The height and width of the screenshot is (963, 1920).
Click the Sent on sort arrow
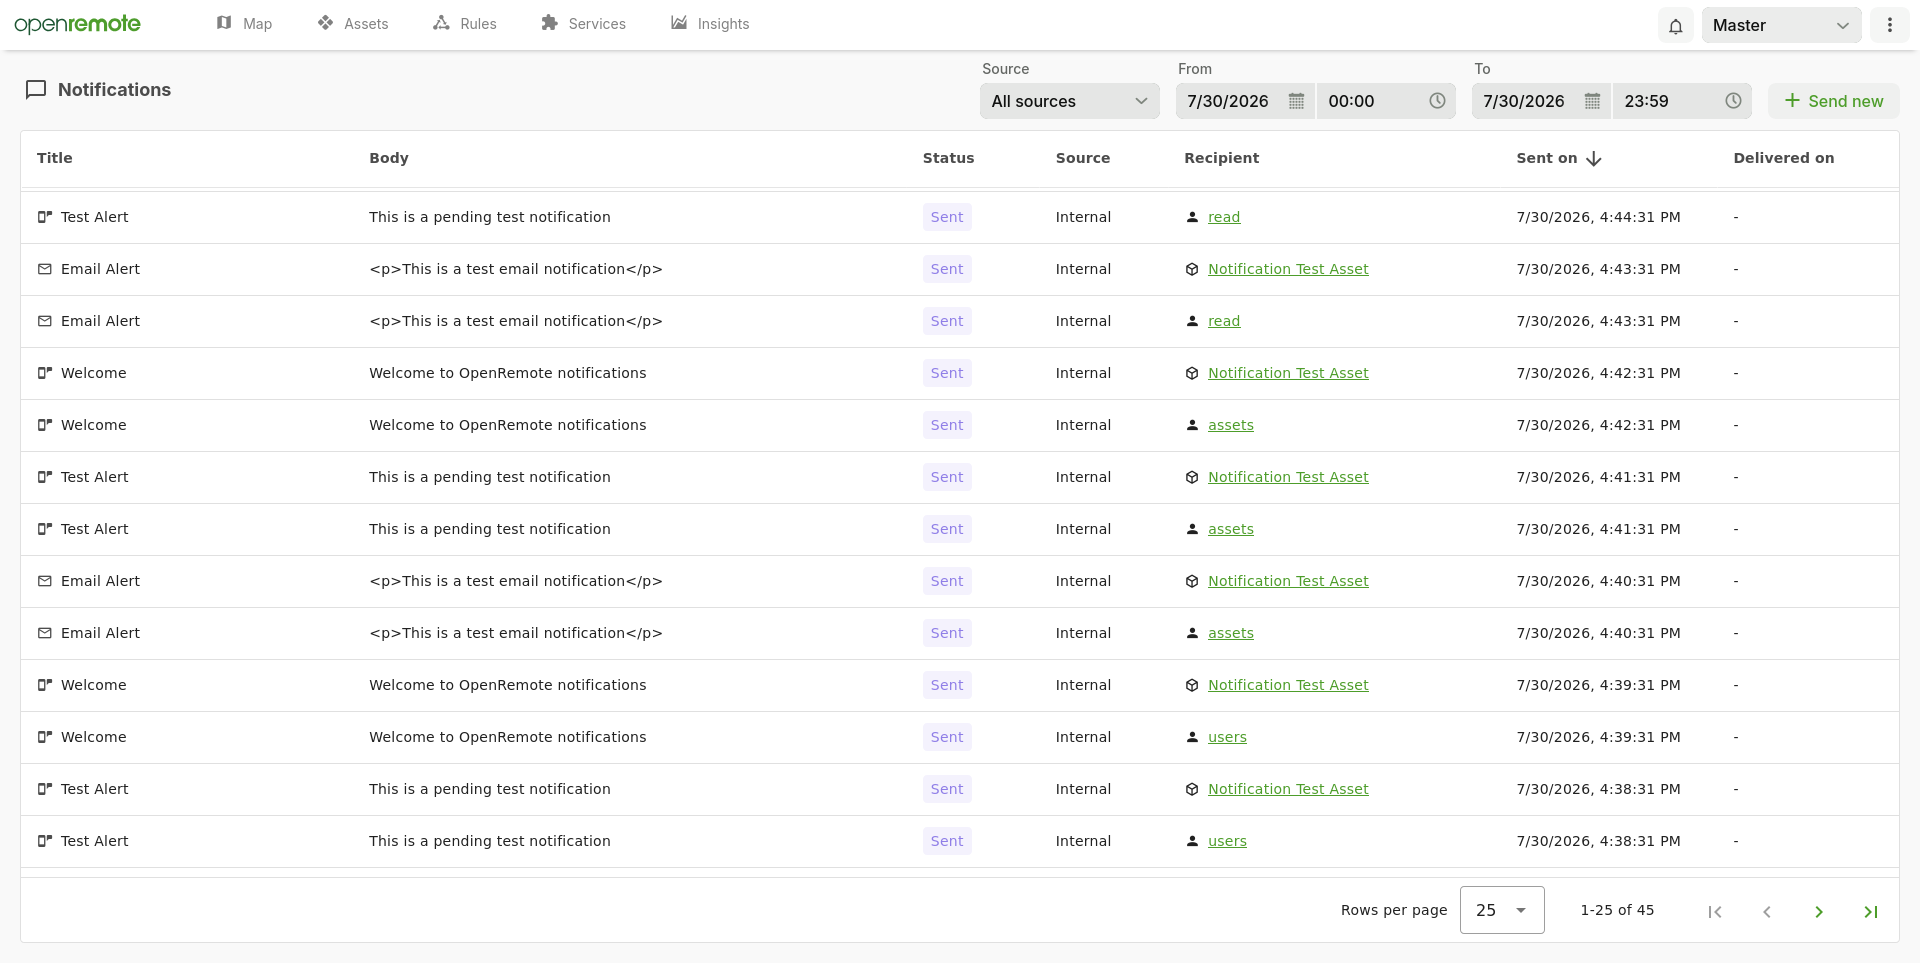click(x=1594, y=158)
